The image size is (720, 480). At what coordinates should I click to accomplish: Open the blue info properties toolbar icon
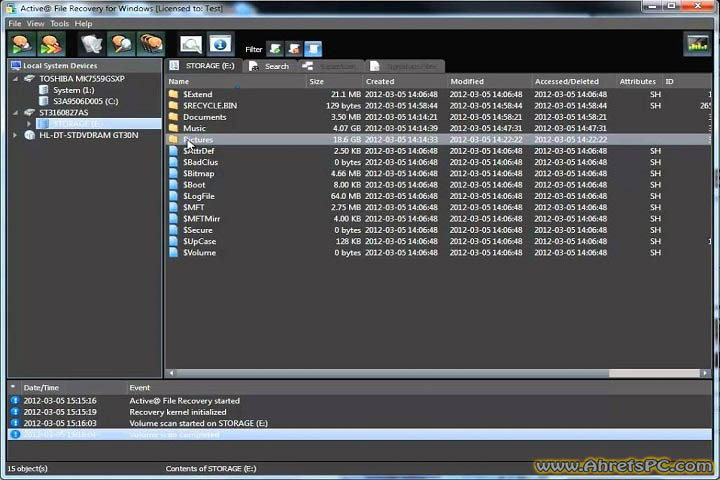pyautogui.click(x=220, y=45)
